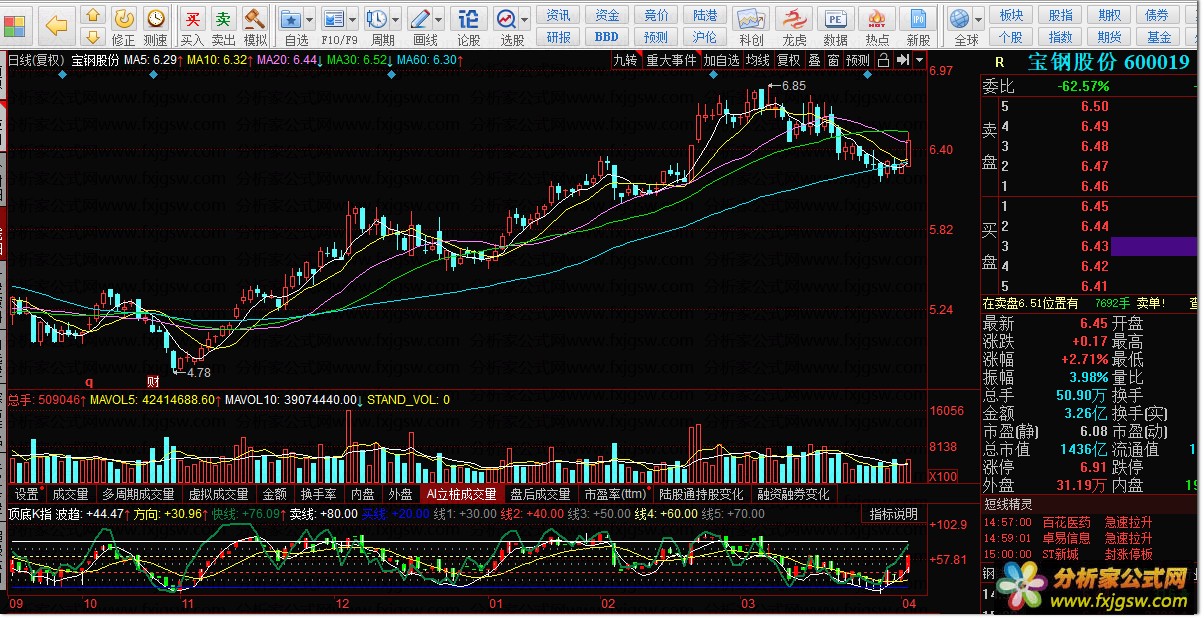Toggle the 叠 overlay option
This screenshot has height=618, width=1204.
814,60
